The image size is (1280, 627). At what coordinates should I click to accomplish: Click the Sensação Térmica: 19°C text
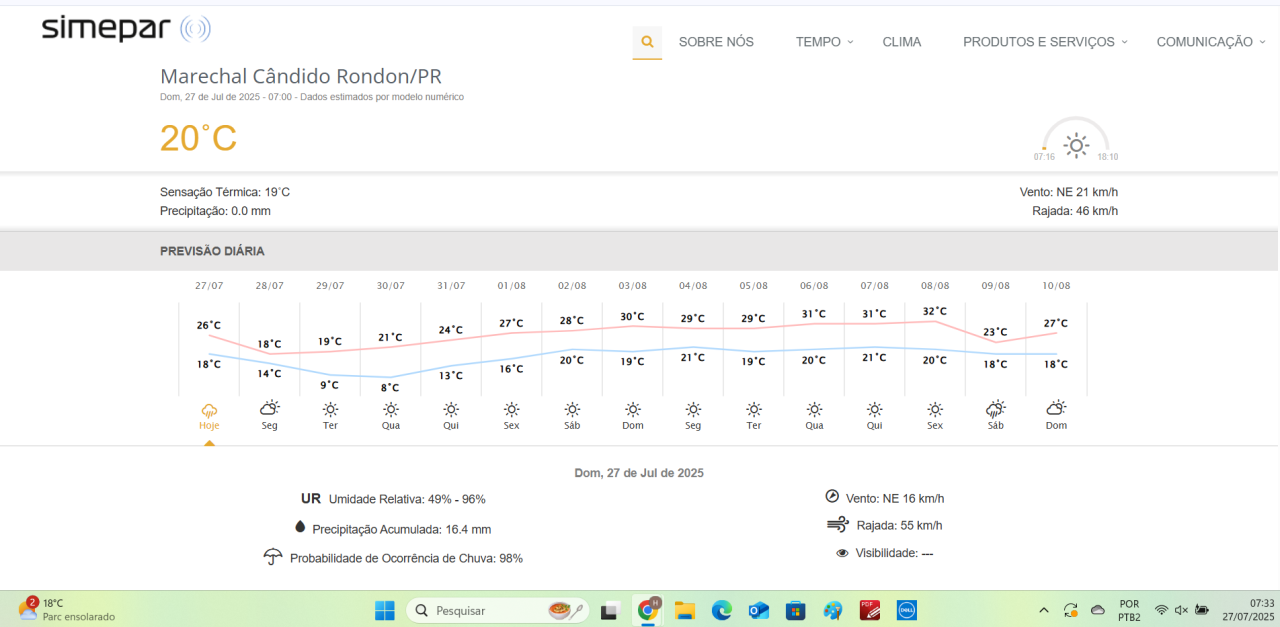[x=225, y=192]
